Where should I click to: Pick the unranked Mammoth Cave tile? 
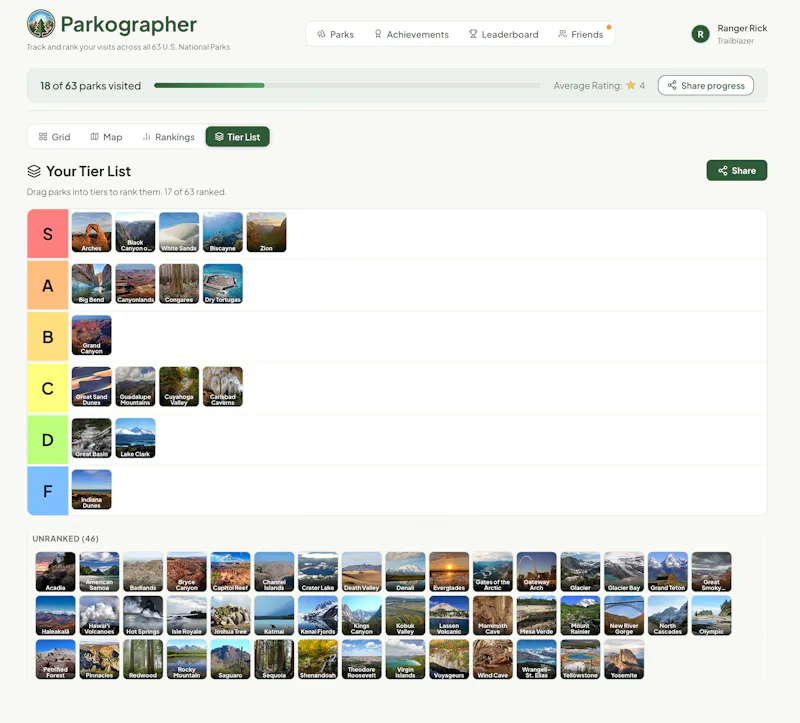(493, 616)
